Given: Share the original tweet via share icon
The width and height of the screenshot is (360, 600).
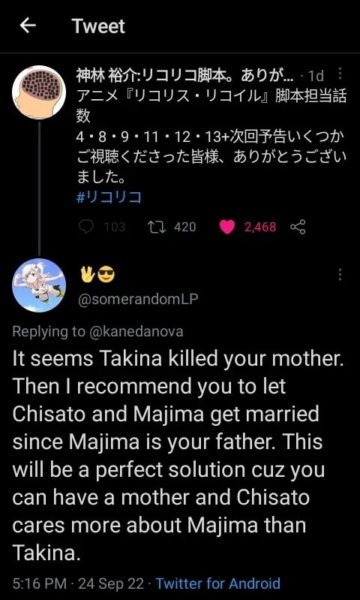Looking at the screenshot, I should point(298,227).
